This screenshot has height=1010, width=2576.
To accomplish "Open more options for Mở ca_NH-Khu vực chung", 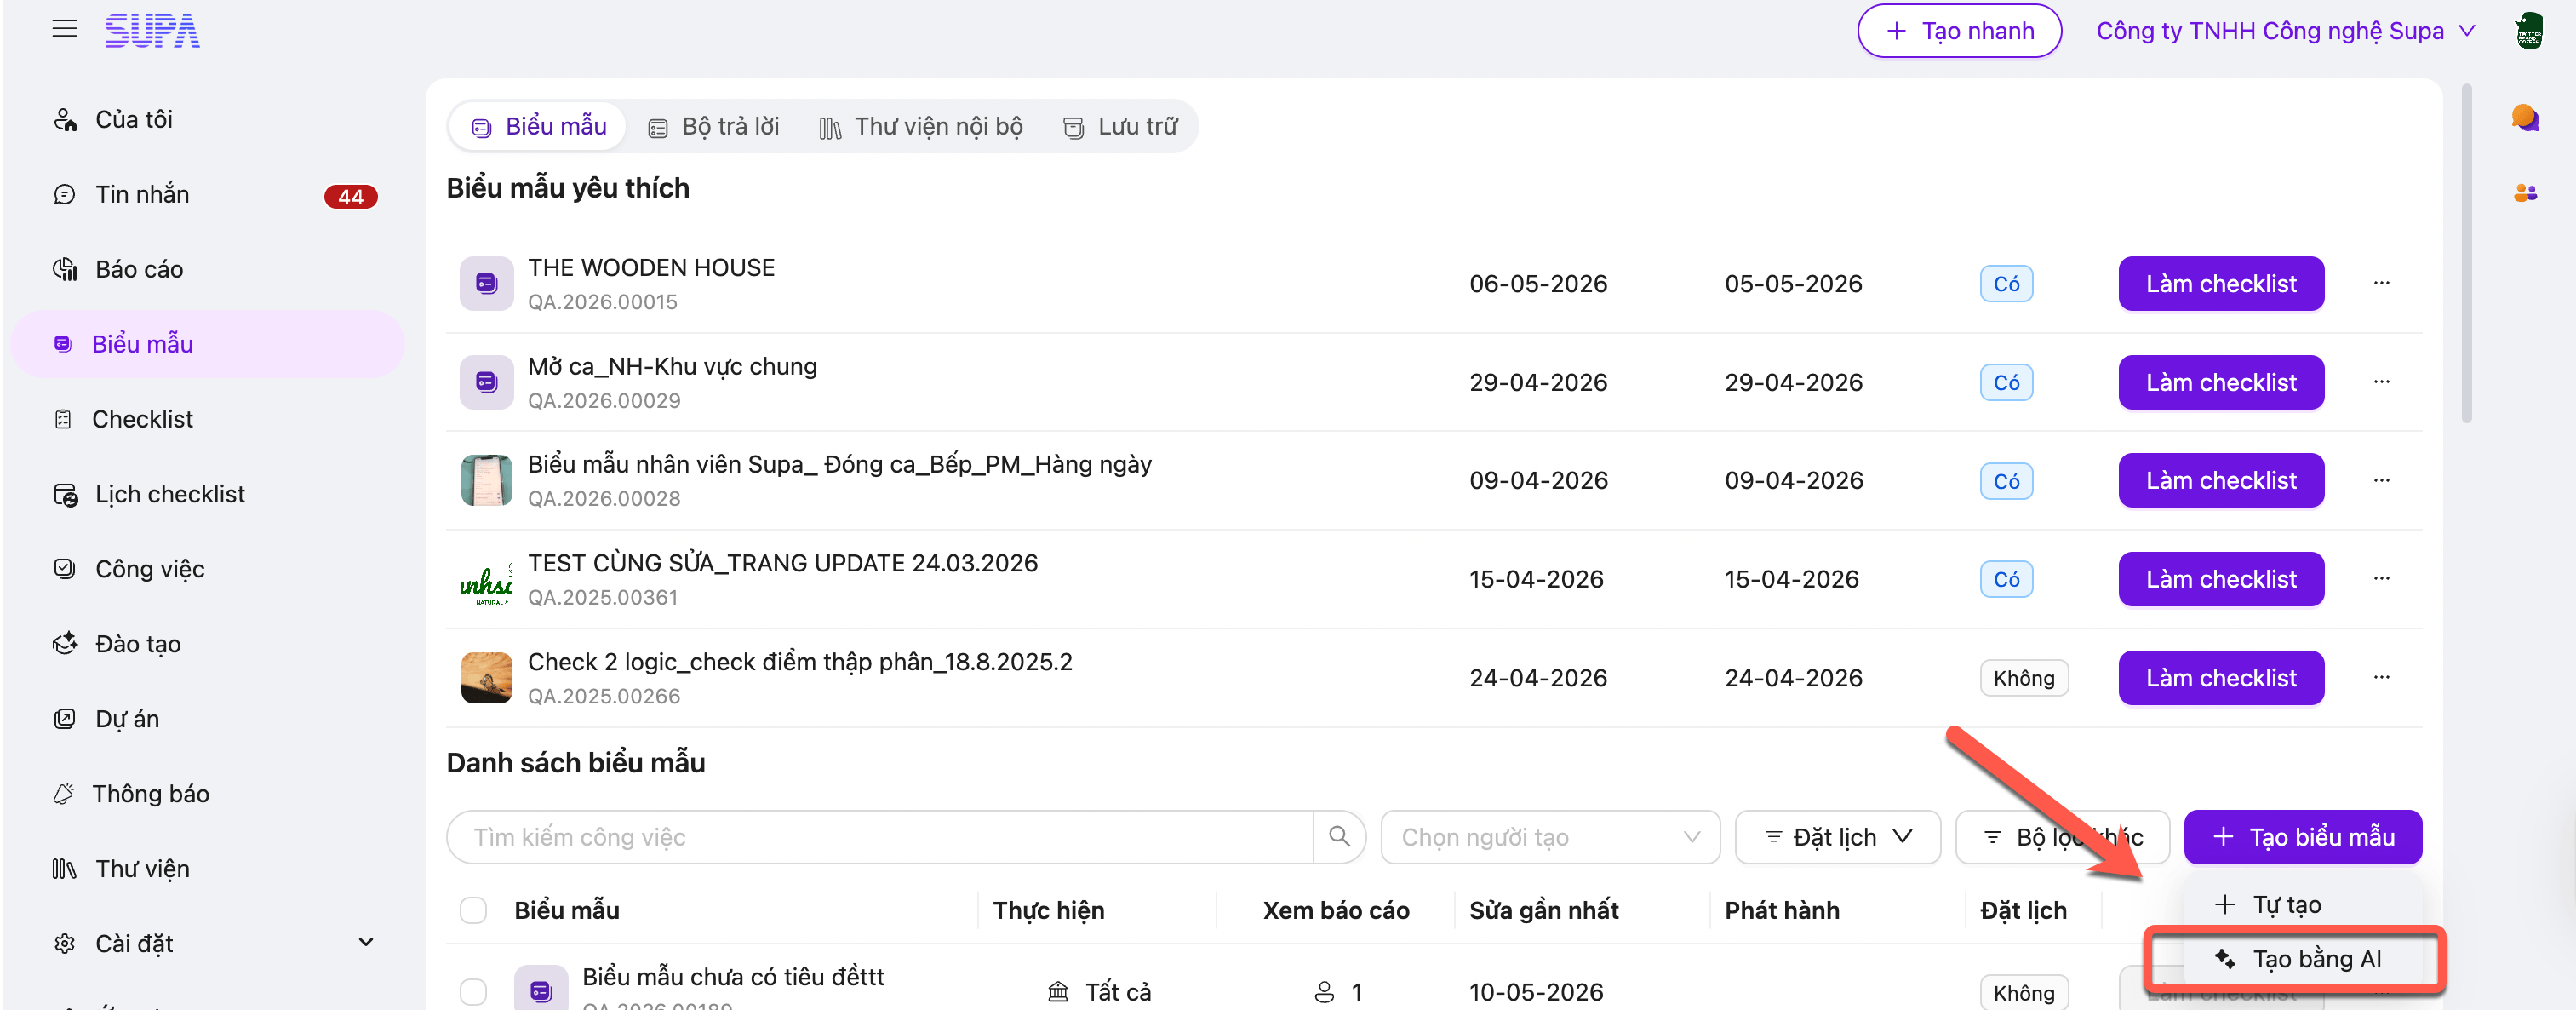I will (2381, 382).
